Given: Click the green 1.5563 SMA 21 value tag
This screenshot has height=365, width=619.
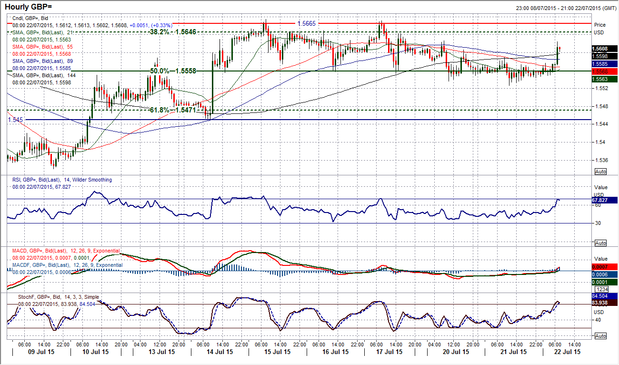Looking at the screenshot, I should click(x=604, y=79).
